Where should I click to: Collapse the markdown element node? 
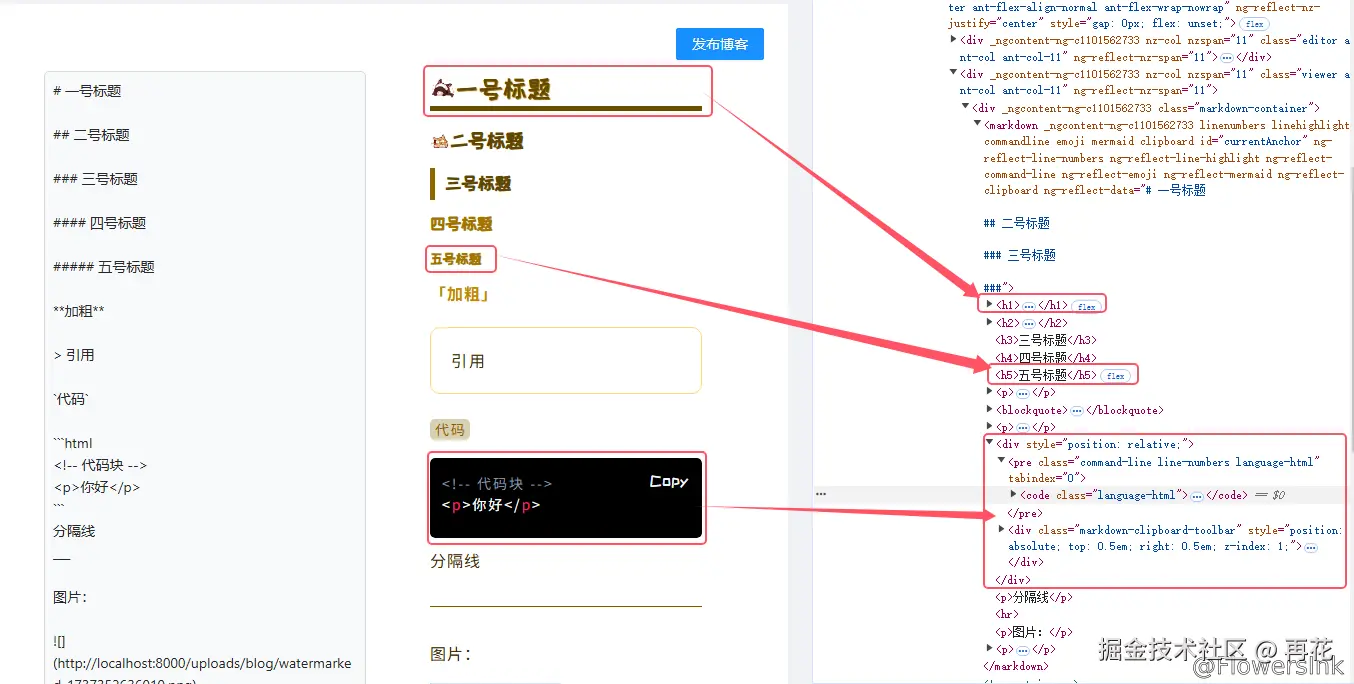click(x=977, y=125)
